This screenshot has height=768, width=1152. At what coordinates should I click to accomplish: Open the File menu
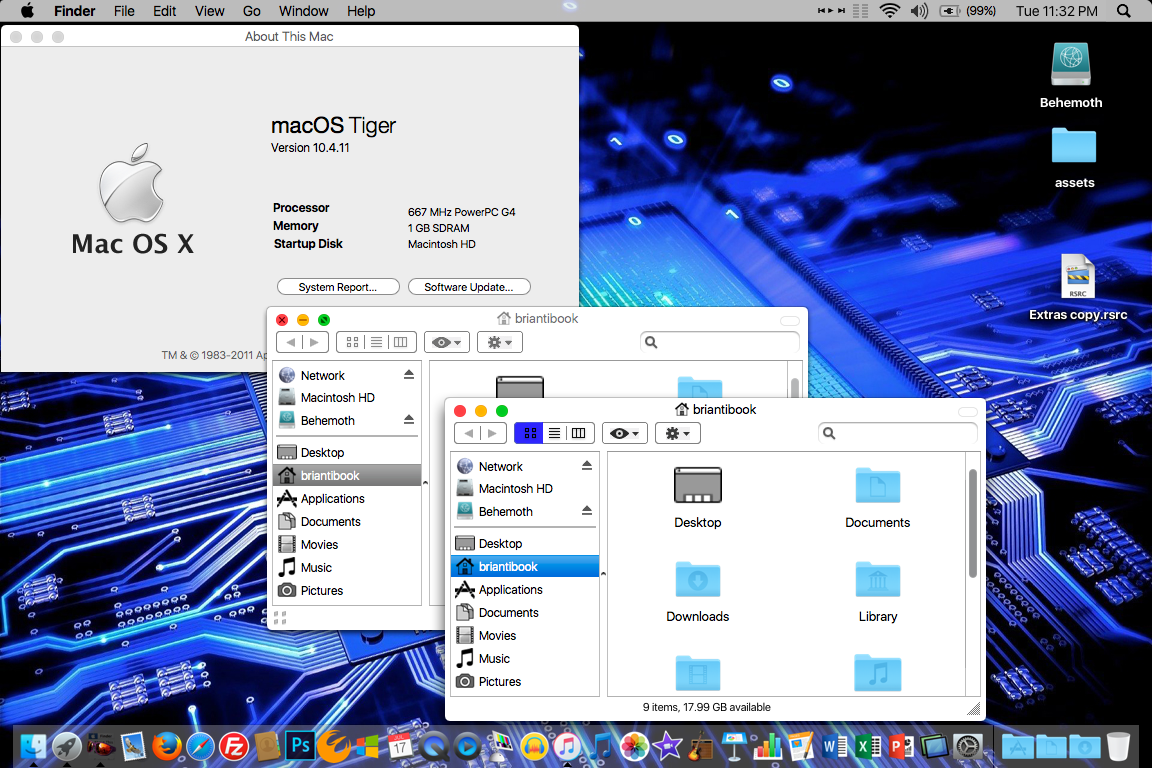(x=124, y=11)
